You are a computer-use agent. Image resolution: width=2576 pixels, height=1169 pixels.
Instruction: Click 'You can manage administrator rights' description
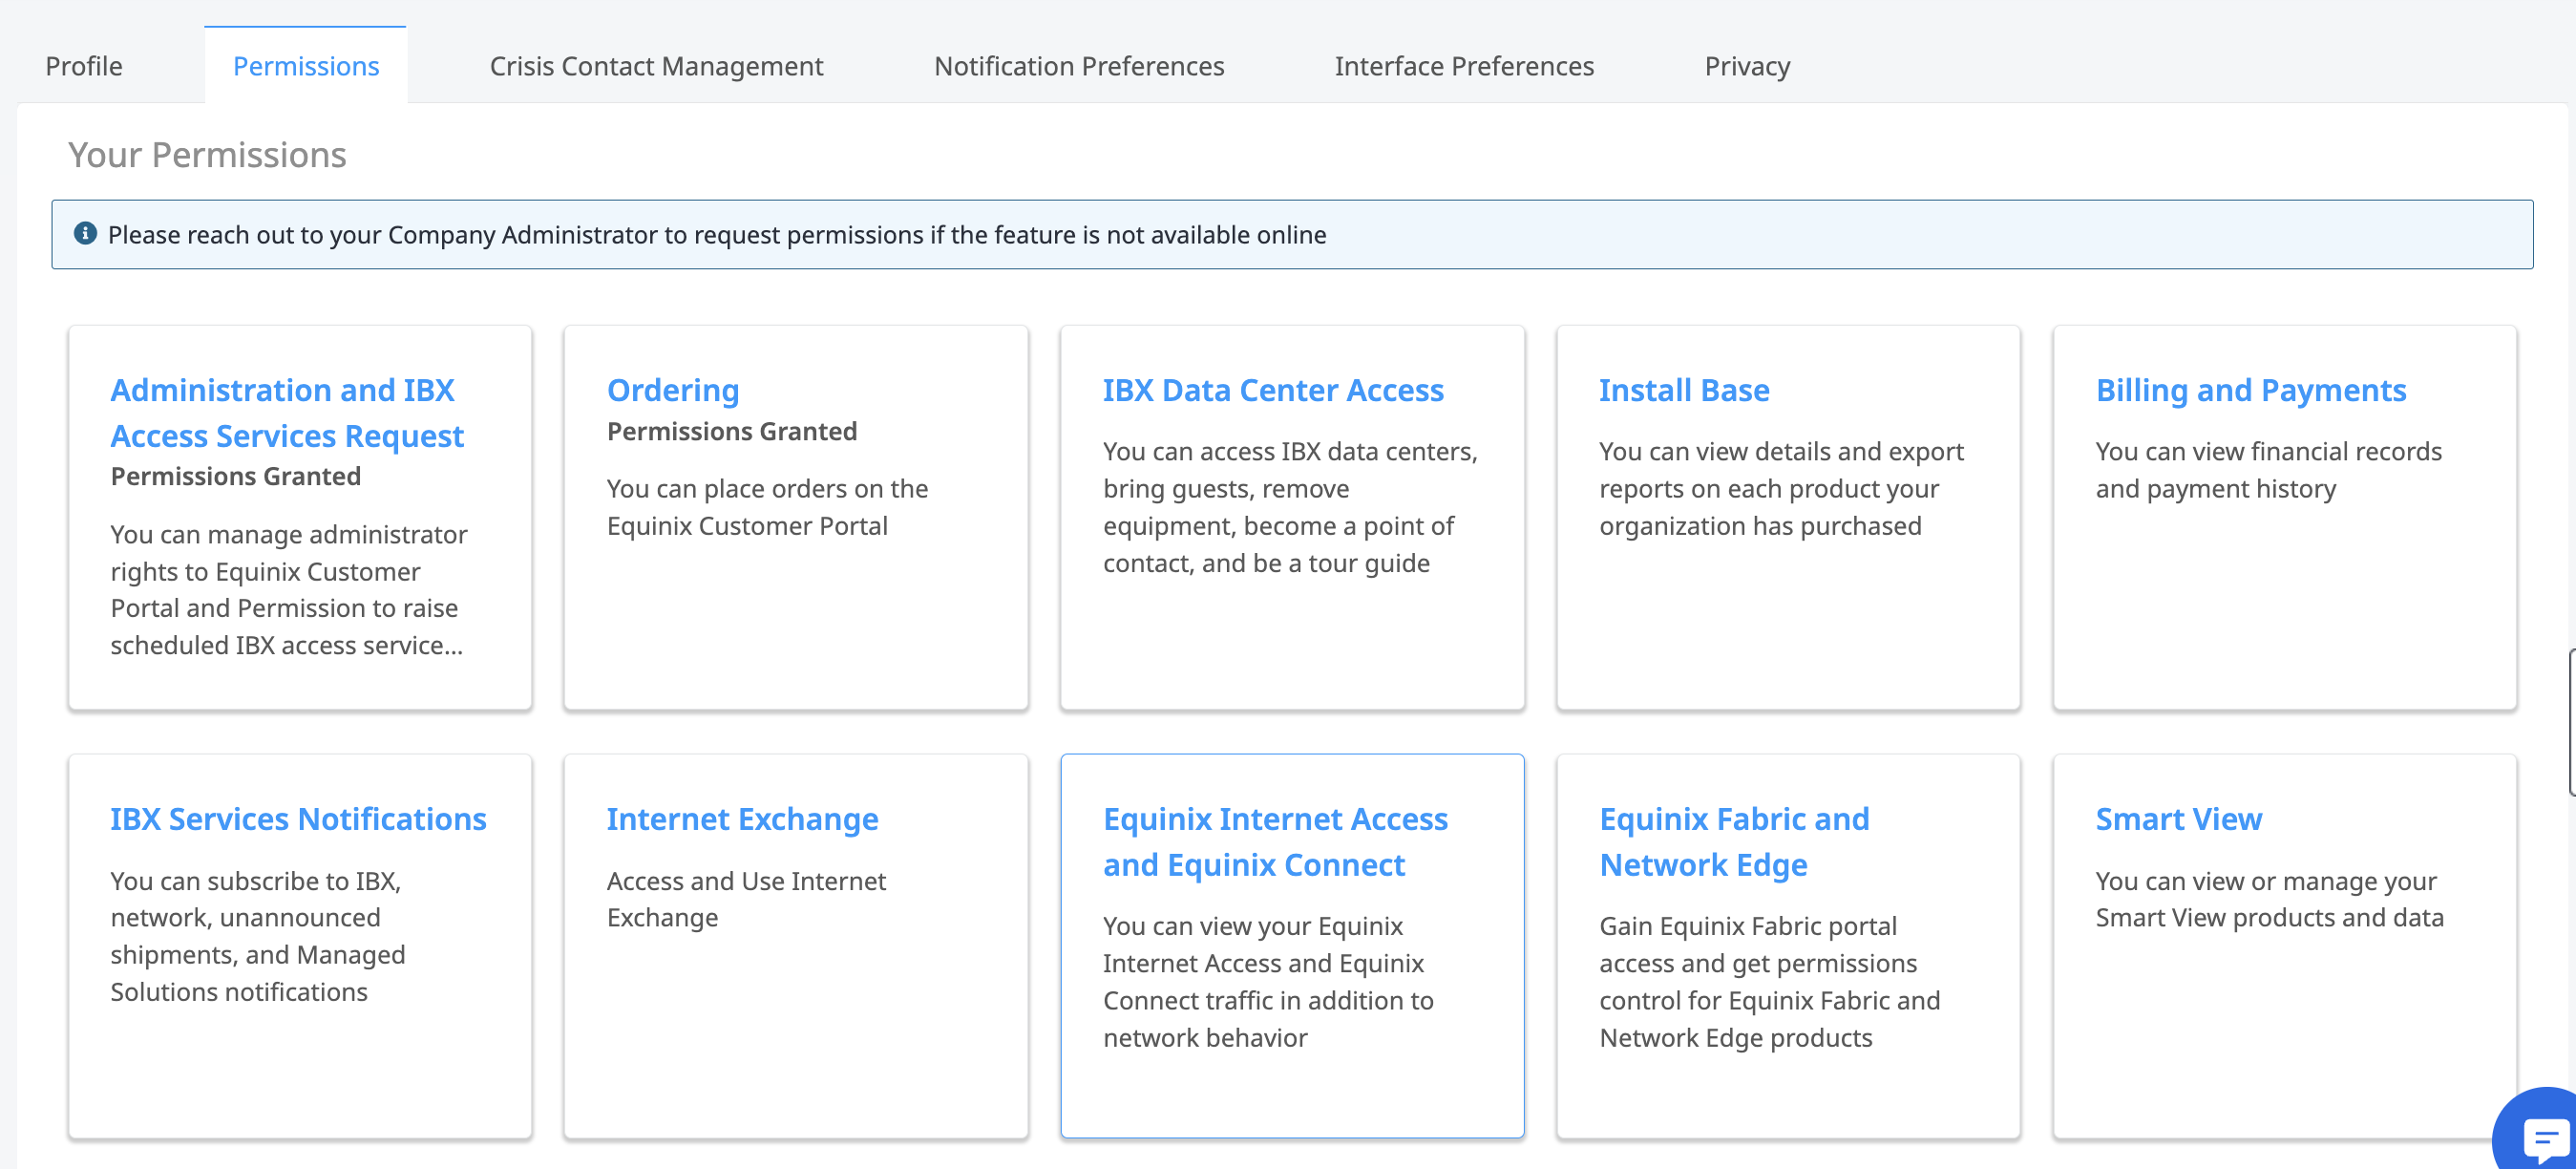[x=288, y=589]
